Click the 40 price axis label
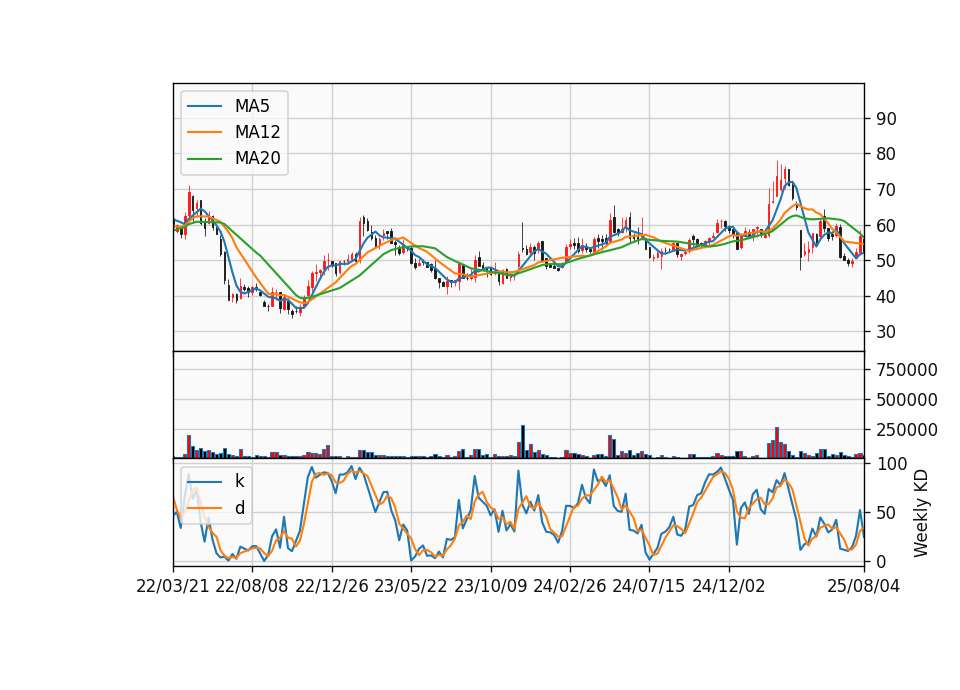The height and width of the screenshot is (690, 960). [886, 296]
